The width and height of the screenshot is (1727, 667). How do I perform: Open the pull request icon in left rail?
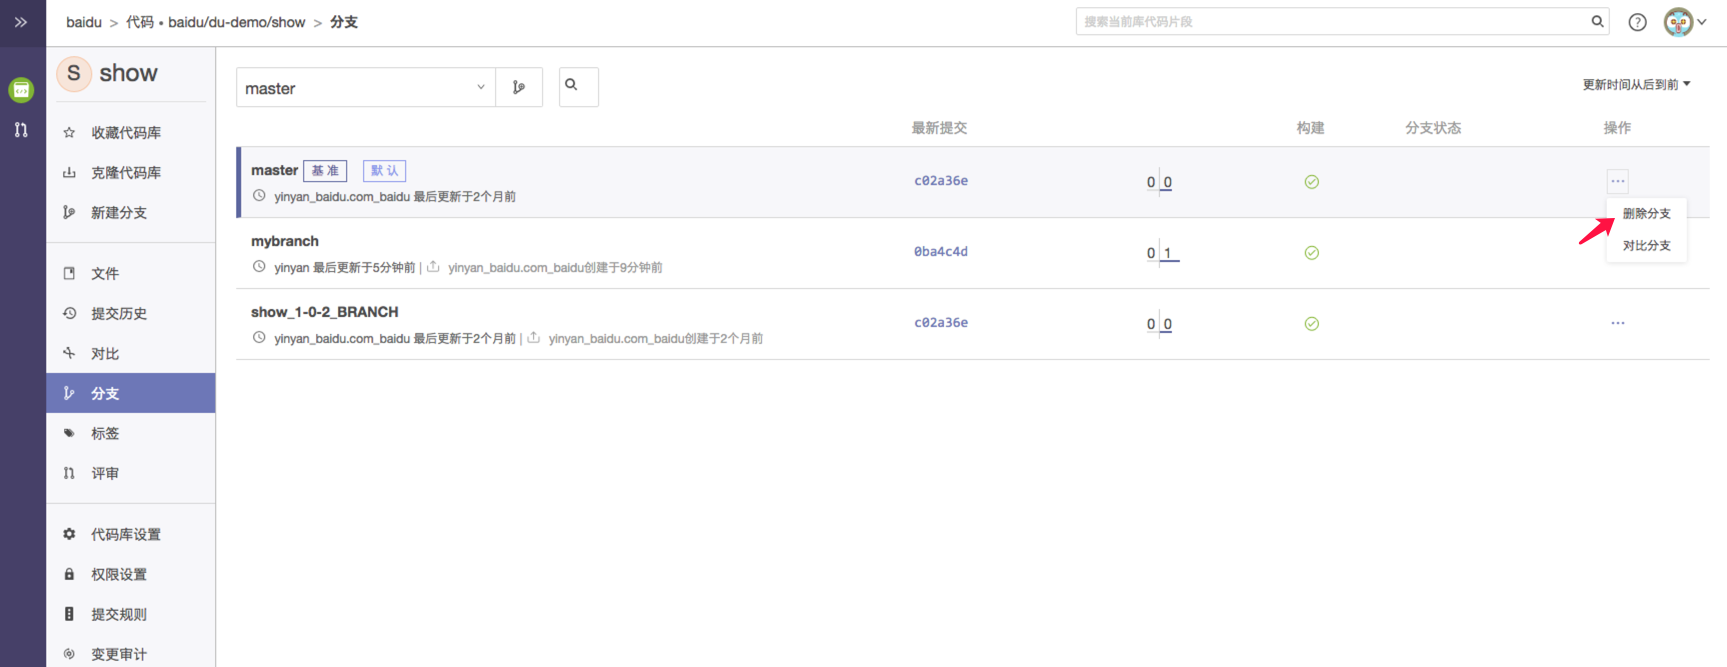click(21, 130)
